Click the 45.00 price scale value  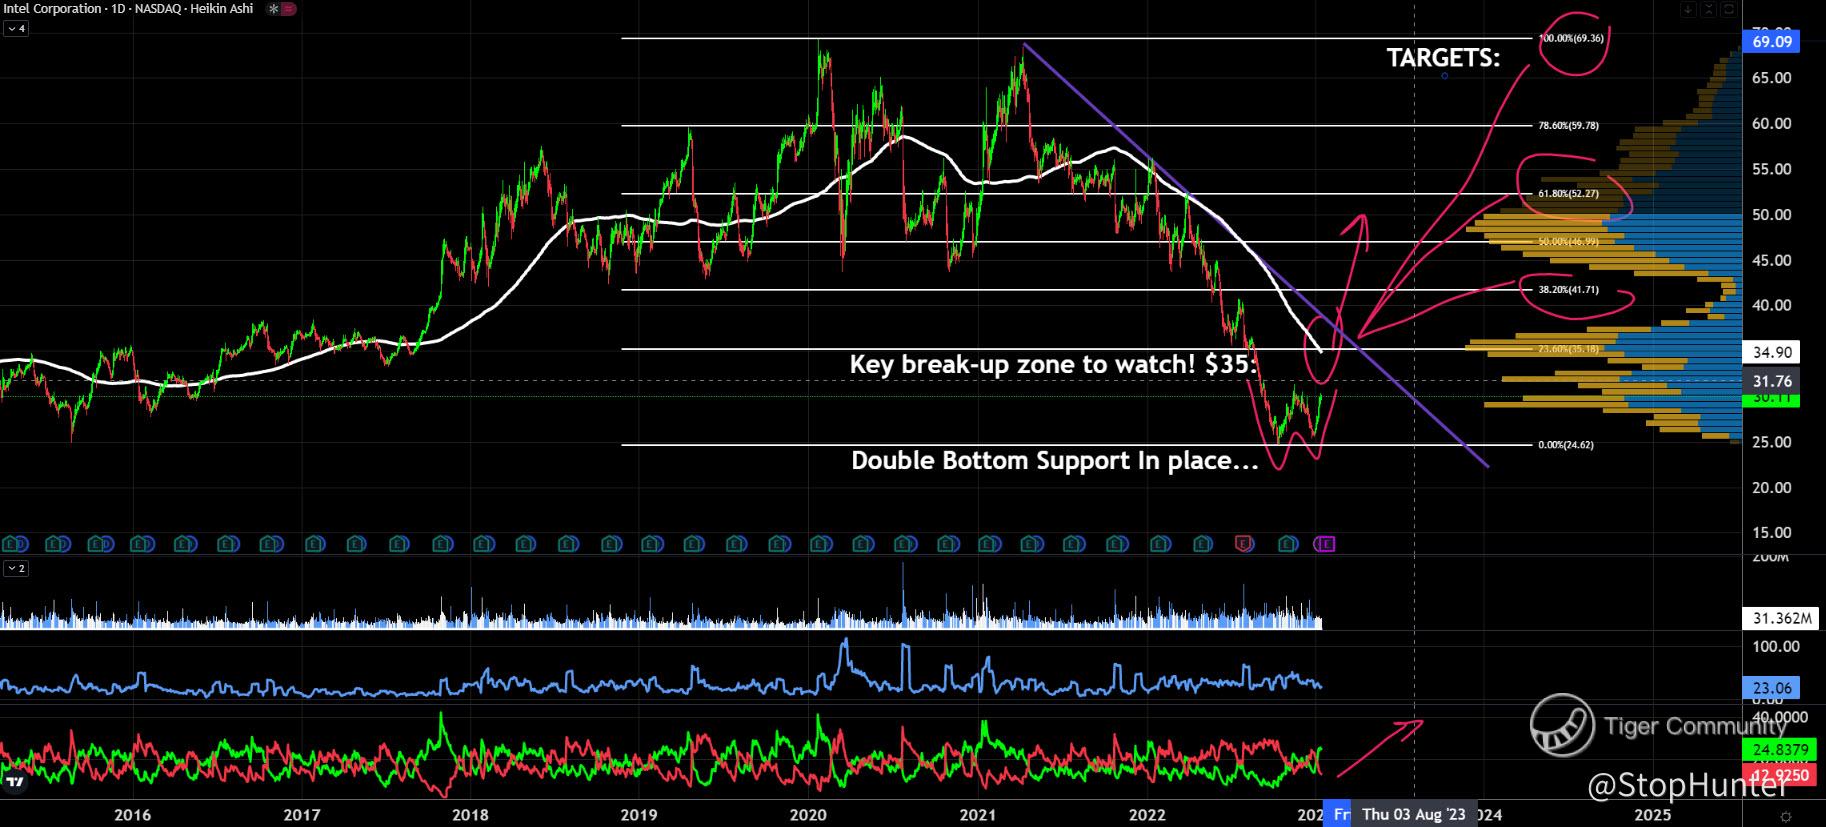tap(1771, 260)
